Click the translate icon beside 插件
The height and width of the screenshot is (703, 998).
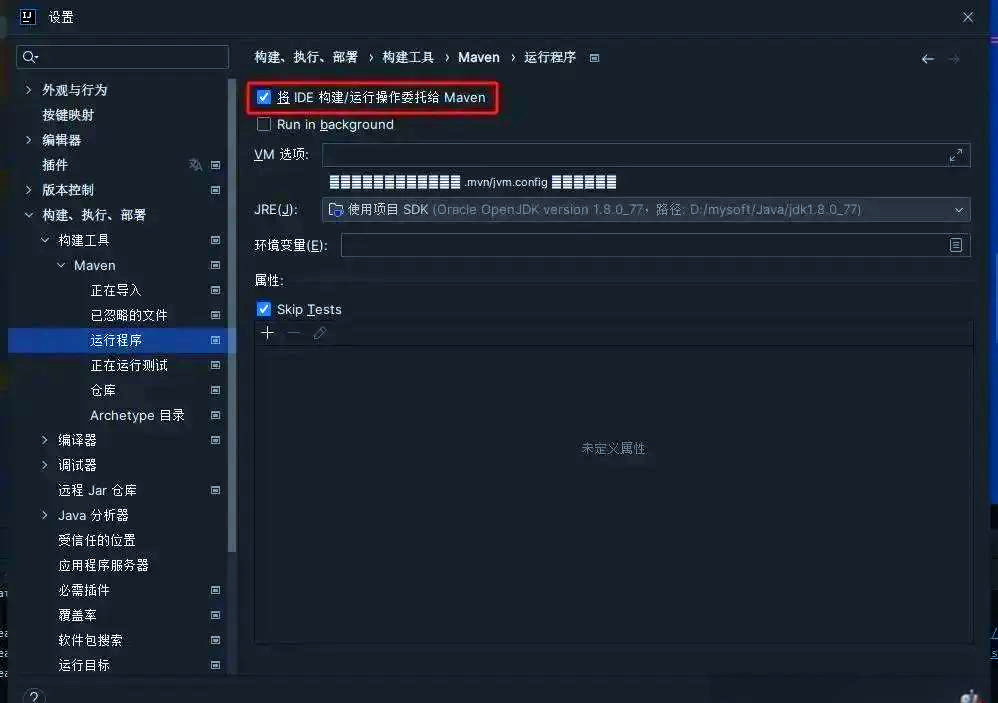click(195, 165)
